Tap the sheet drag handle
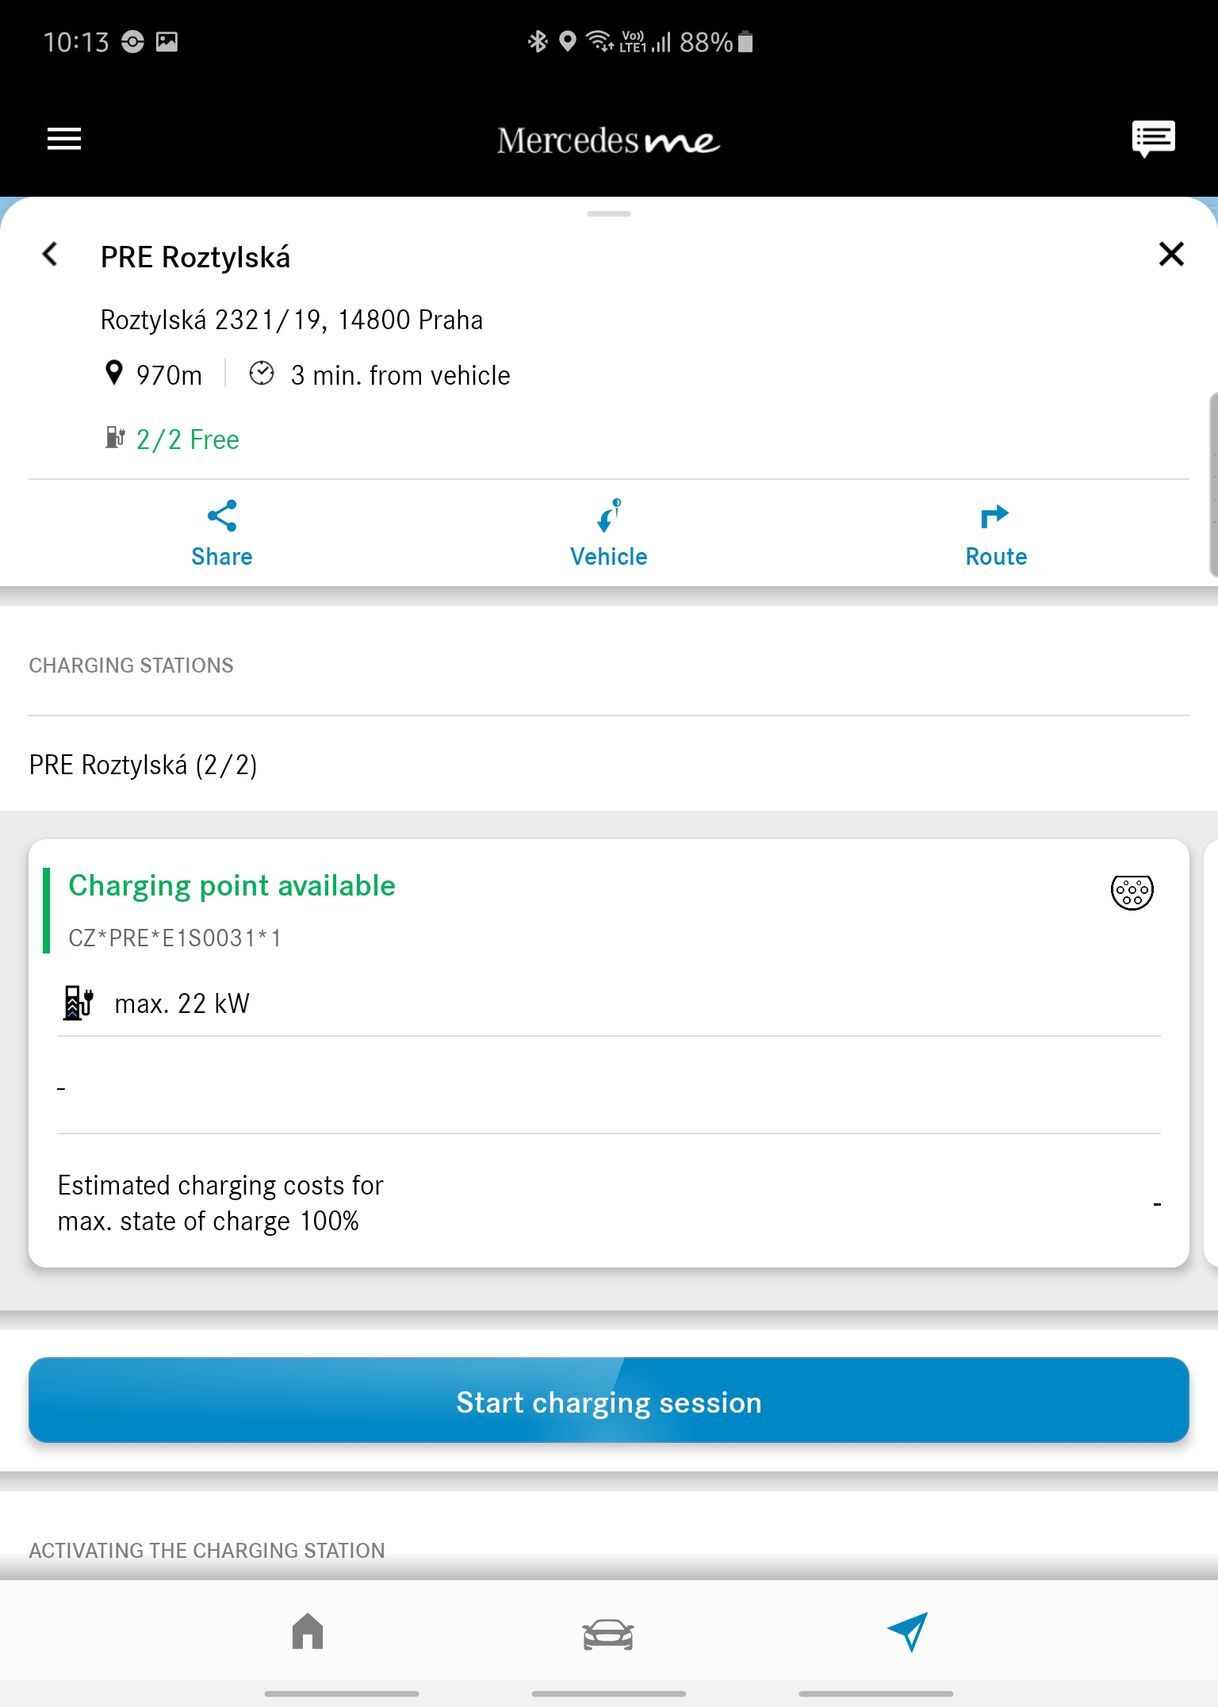 tap(609, 214)
